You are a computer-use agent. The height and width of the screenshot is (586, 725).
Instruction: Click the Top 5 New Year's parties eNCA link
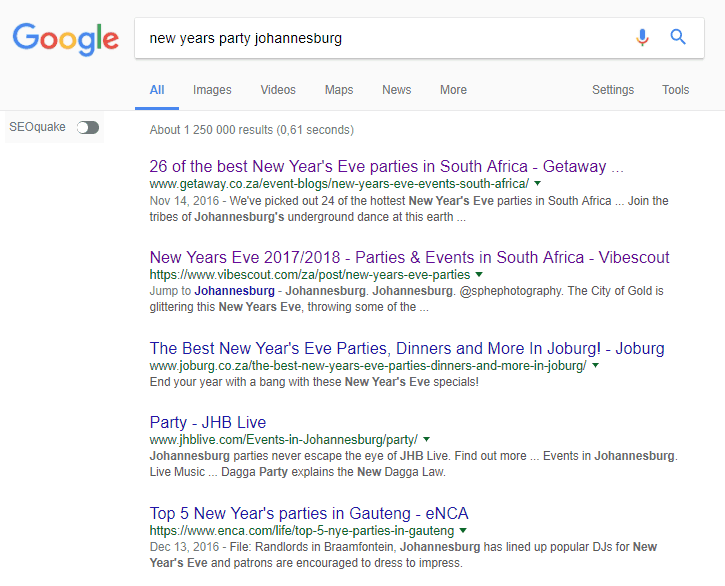click(309, 513)
